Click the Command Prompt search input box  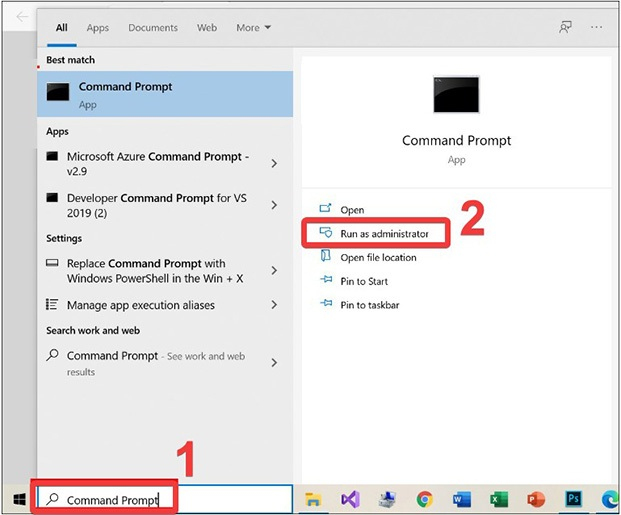(112, 499)
